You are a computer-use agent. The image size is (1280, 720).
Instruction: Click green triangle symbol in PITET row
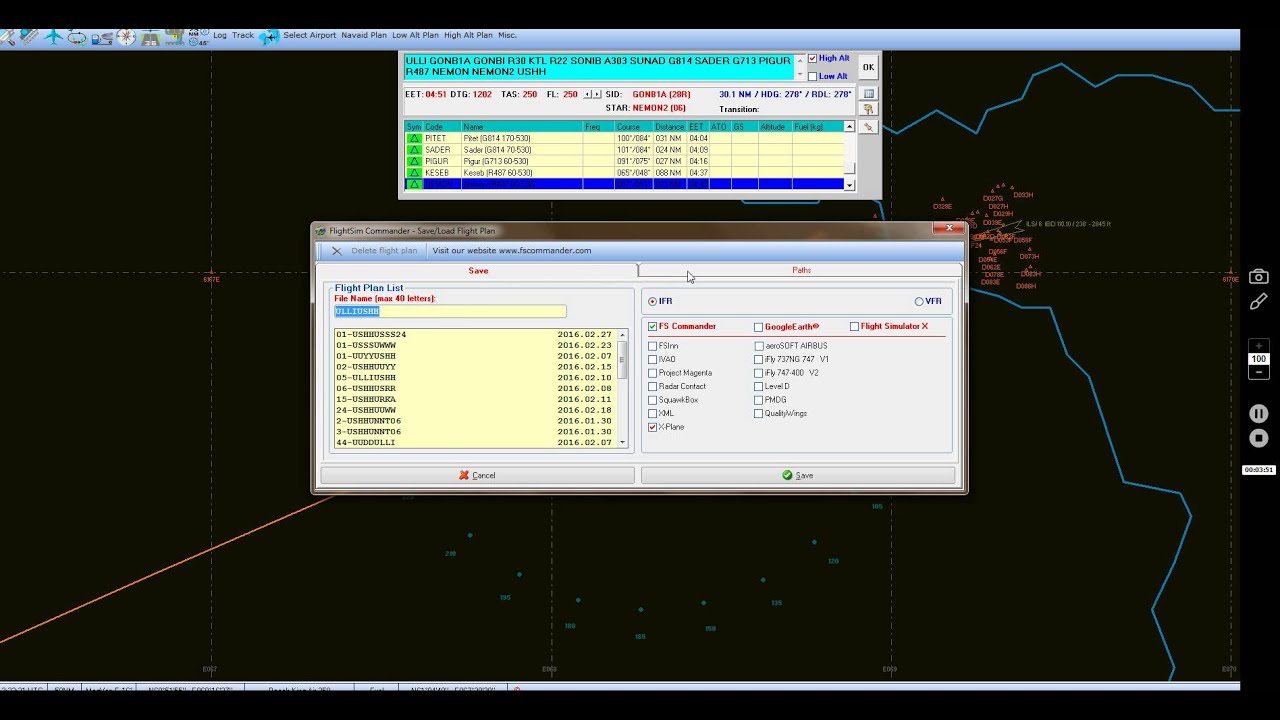[414, 138]
